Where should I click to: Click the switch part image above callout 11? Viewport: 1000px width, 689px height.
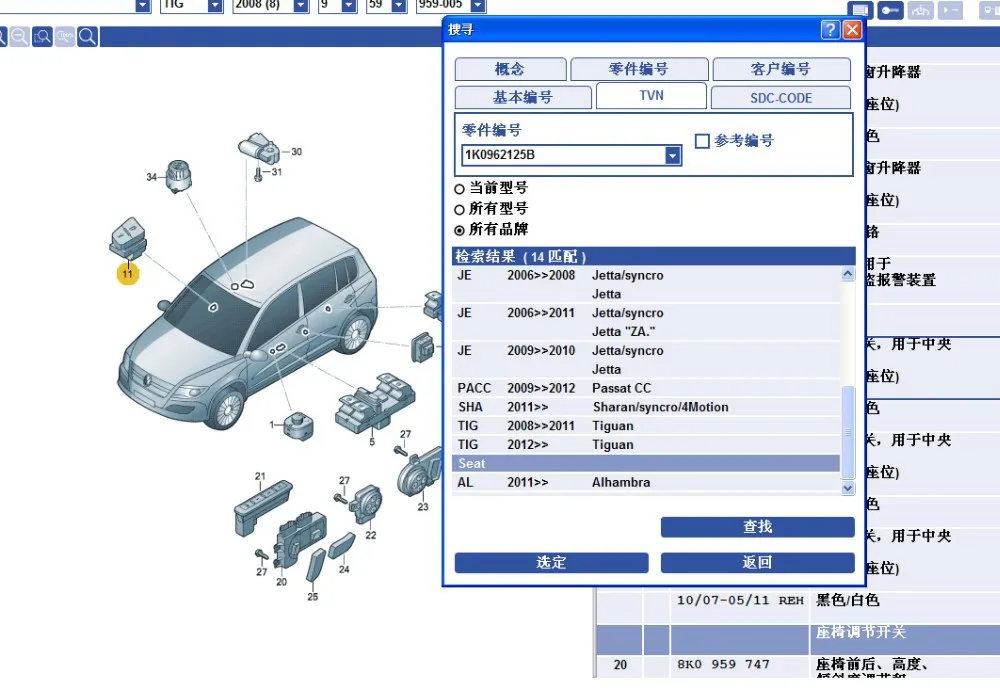coord(129,239)
